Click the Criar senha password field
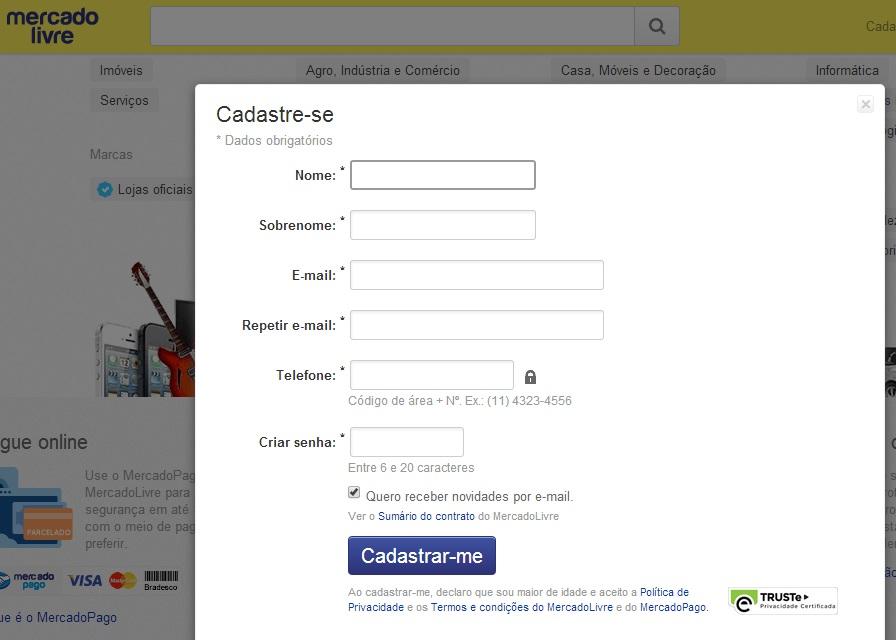The width and height of the screenshot is (896, 640). 406,442
